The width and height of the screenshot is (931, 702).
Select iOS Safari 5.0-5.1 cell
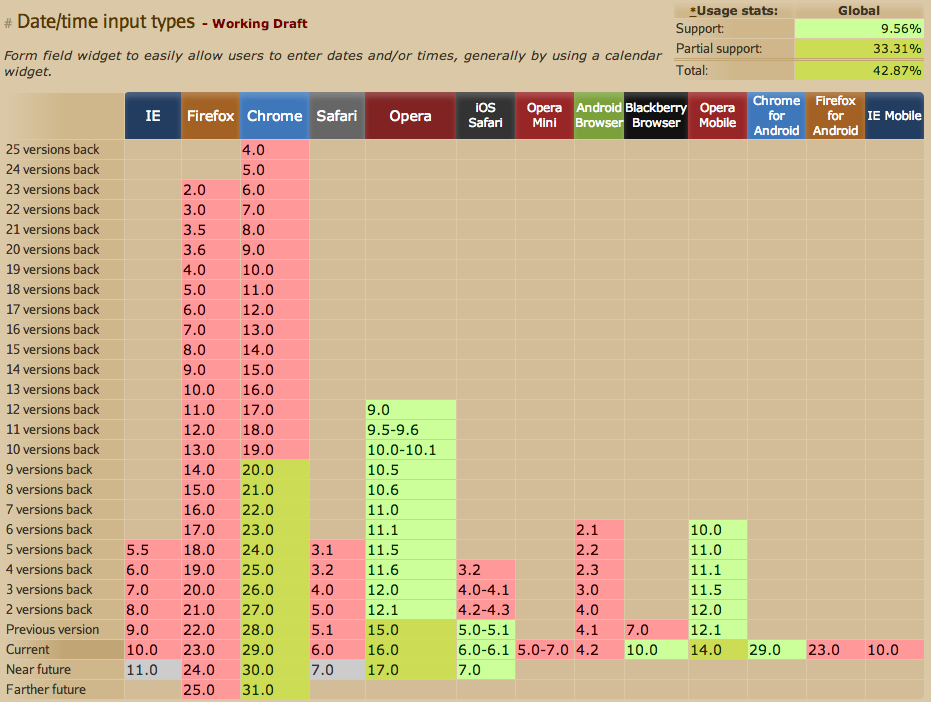point(486,630)
